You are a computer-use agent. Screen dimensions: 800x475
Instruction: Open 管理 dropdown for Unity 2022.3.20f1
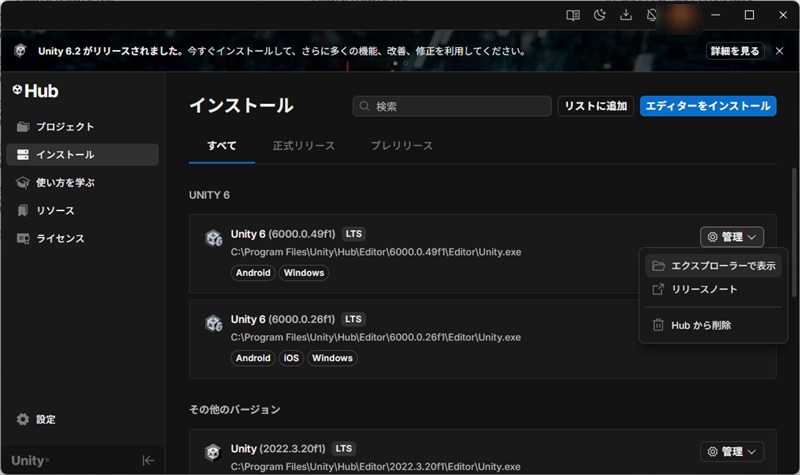(x=732, y=452)
